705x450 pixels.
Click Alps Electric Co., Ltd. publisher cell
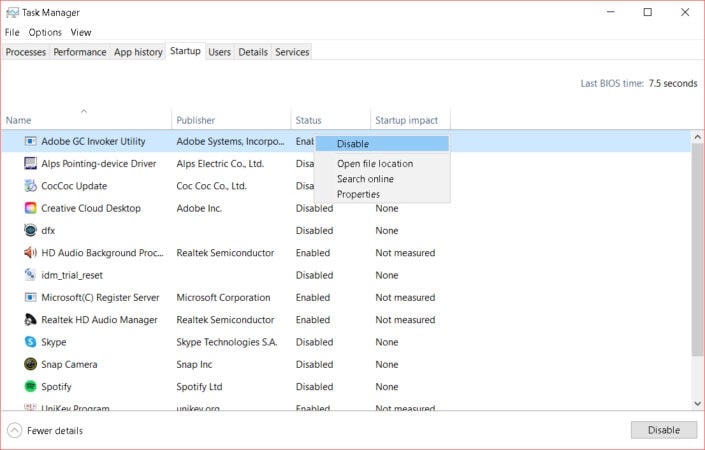(220, 164)
